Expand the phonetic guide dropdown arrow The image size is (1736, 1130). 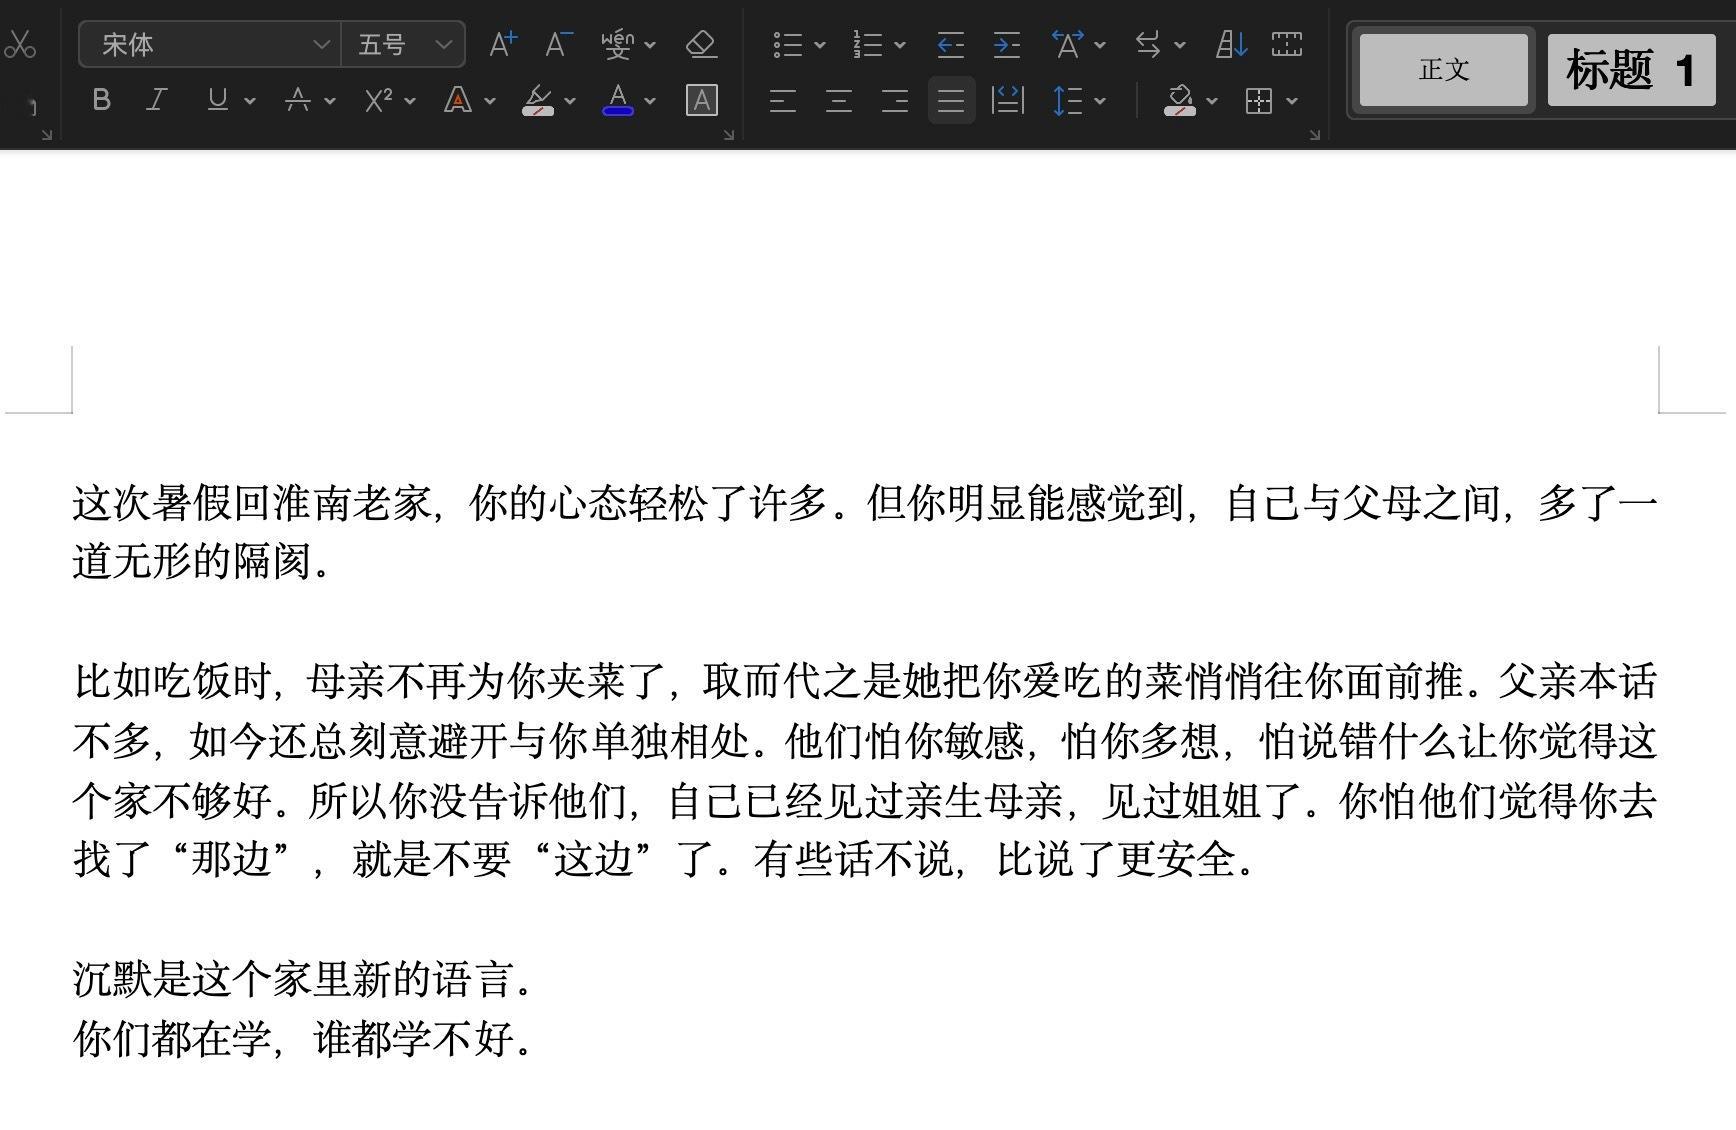pos(650,45)
